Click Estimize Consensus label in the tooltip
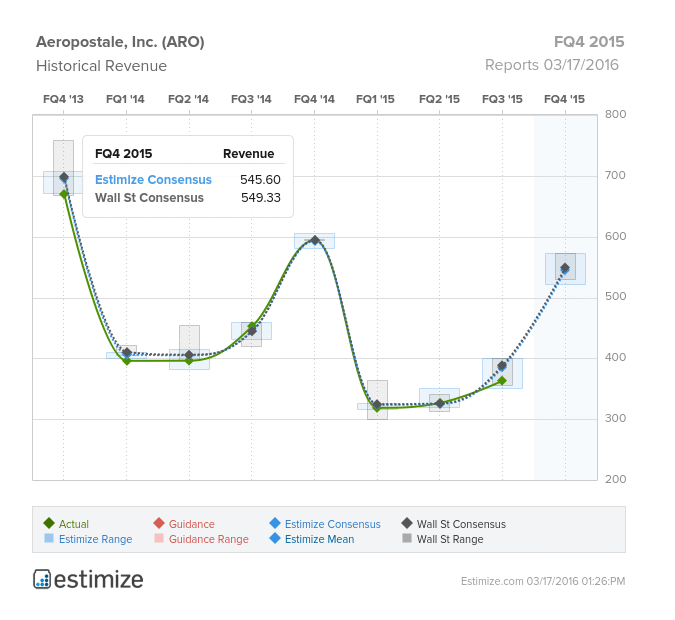 coord(153,180)
